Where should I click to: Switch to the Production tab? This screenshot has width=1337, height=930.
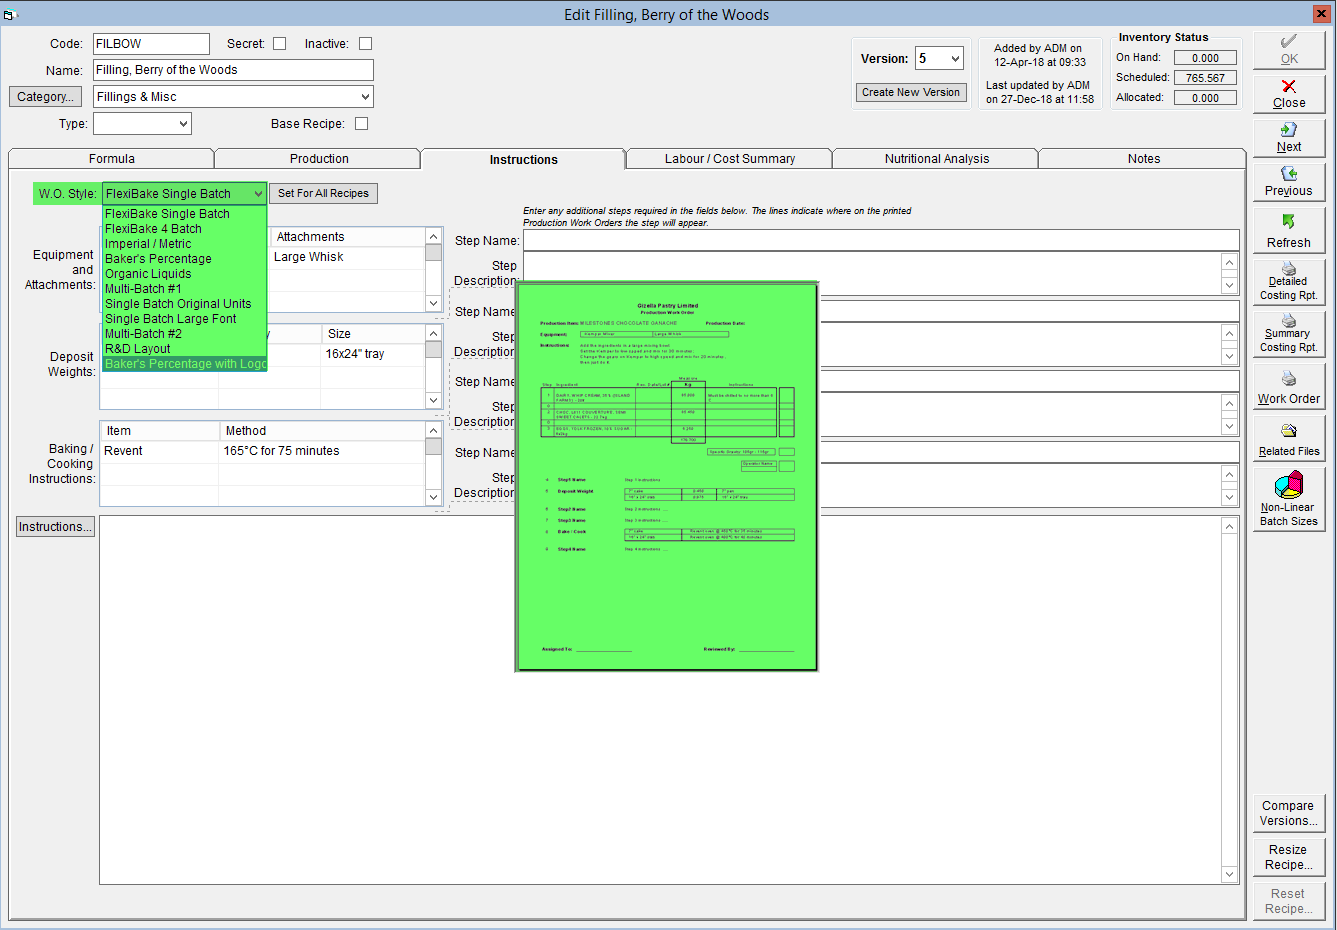click(x=319, y=159)
